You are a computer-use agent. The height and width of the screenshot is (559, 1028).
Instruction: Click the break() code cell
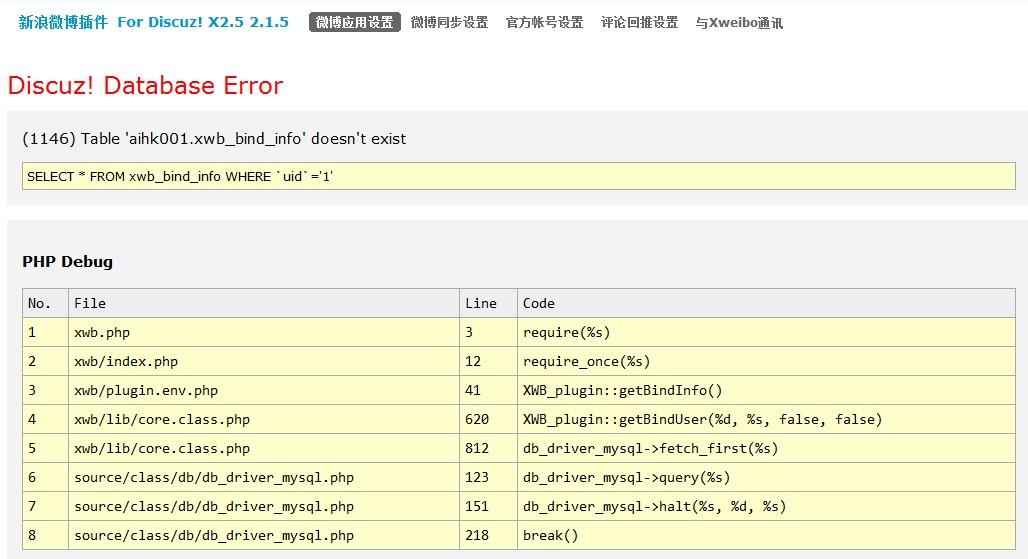766,535
